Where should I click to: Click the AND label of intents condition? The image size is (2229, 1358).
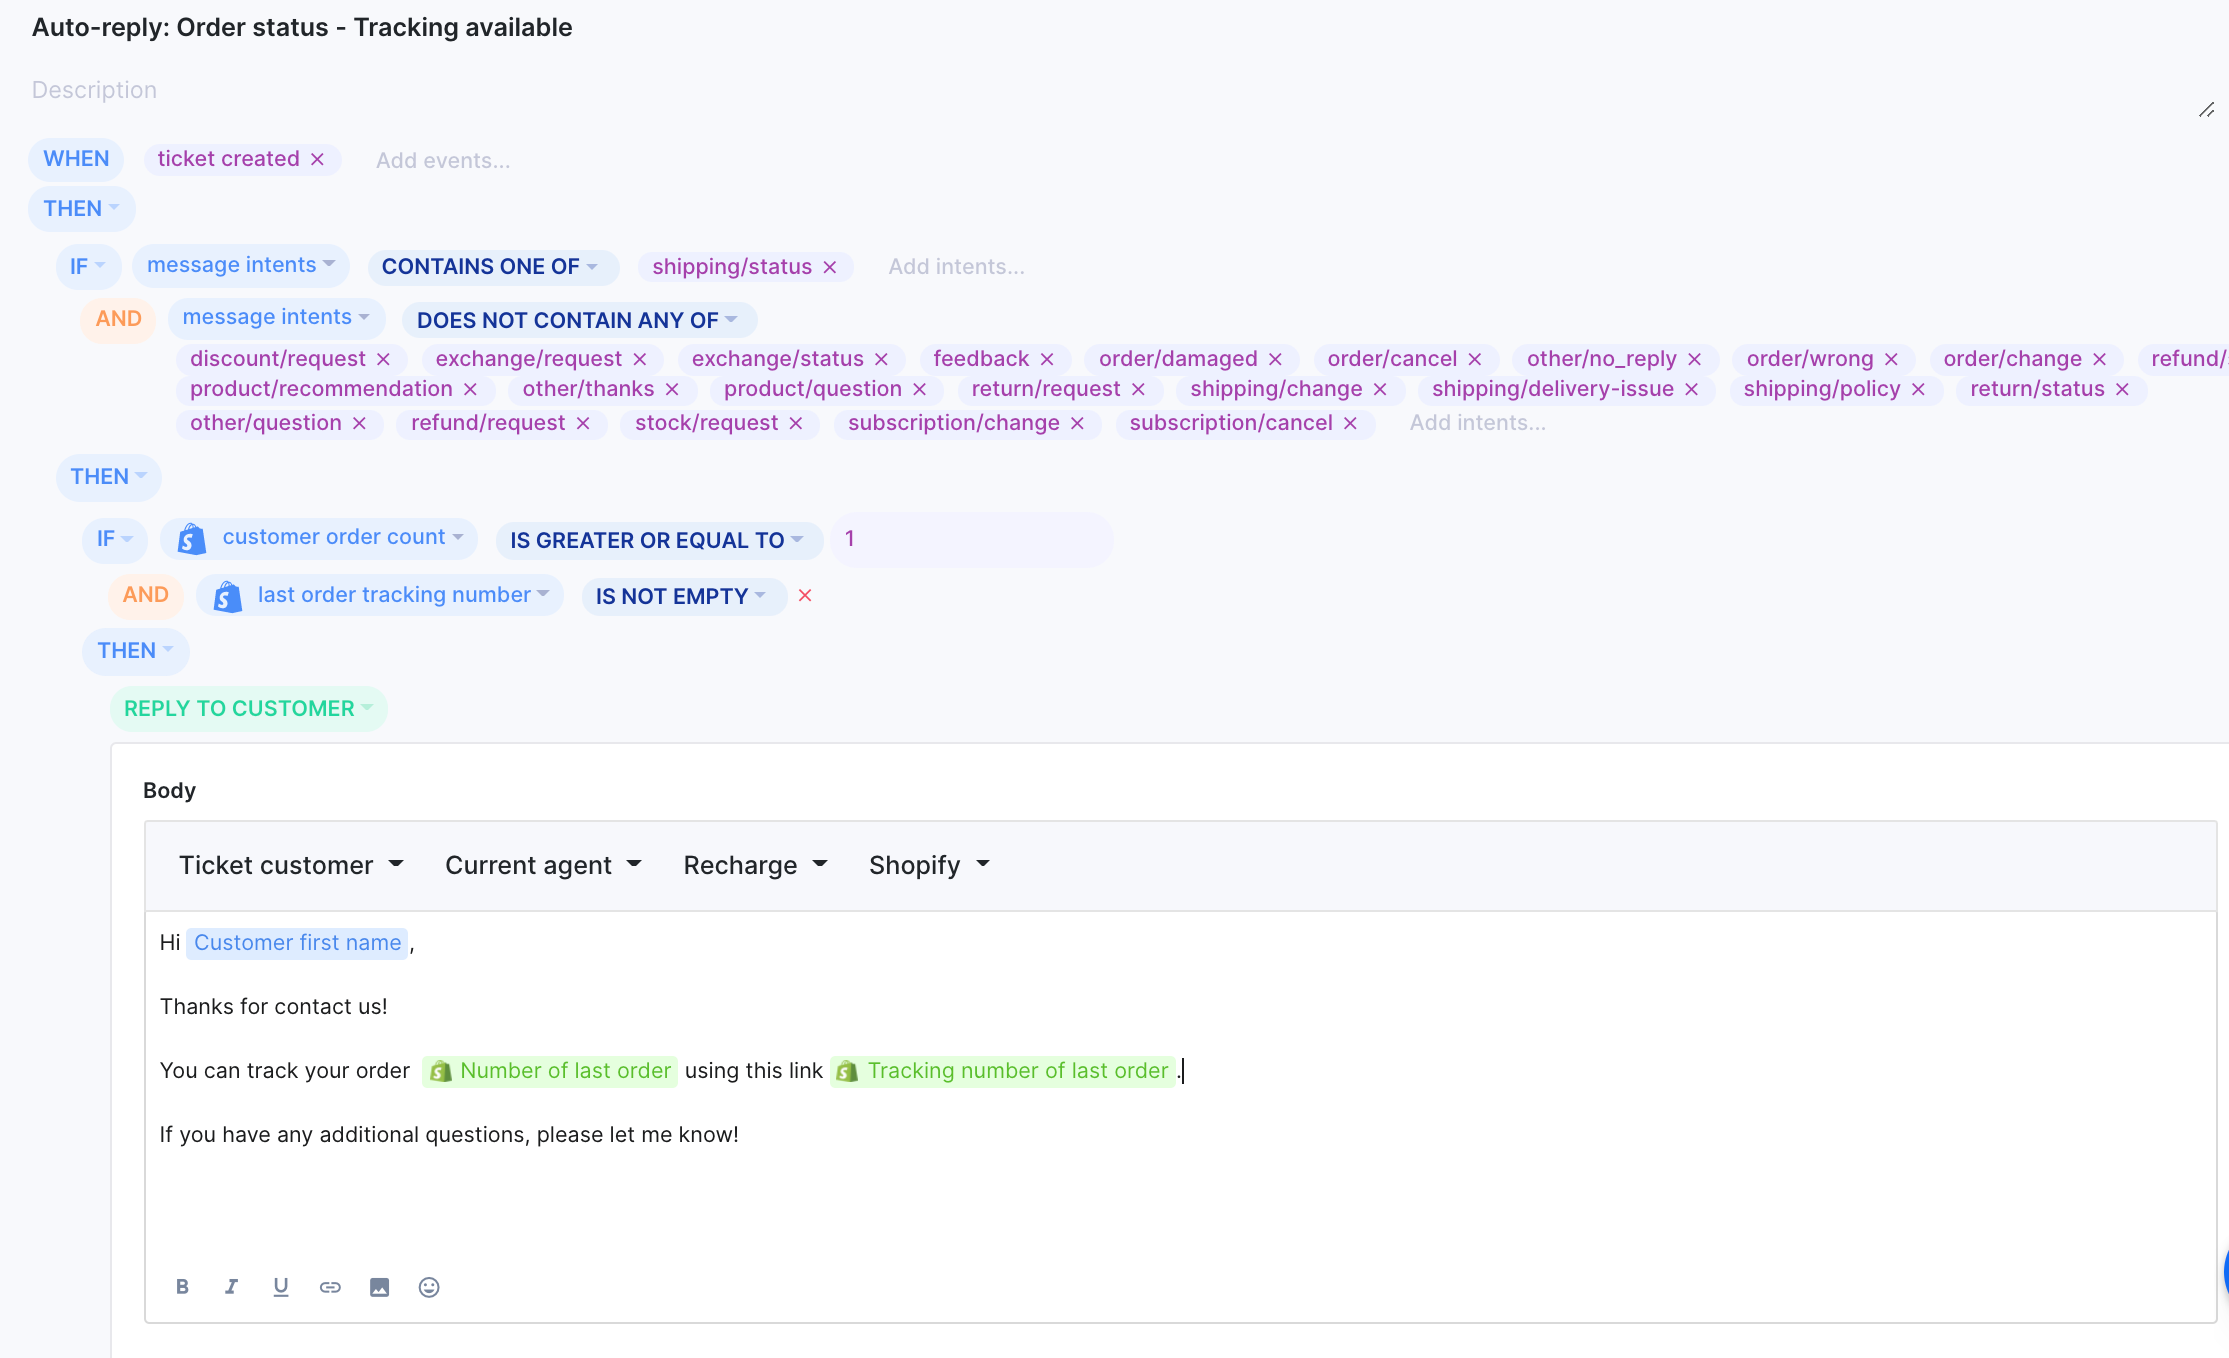pyautogui.click(x=118, y=319)
